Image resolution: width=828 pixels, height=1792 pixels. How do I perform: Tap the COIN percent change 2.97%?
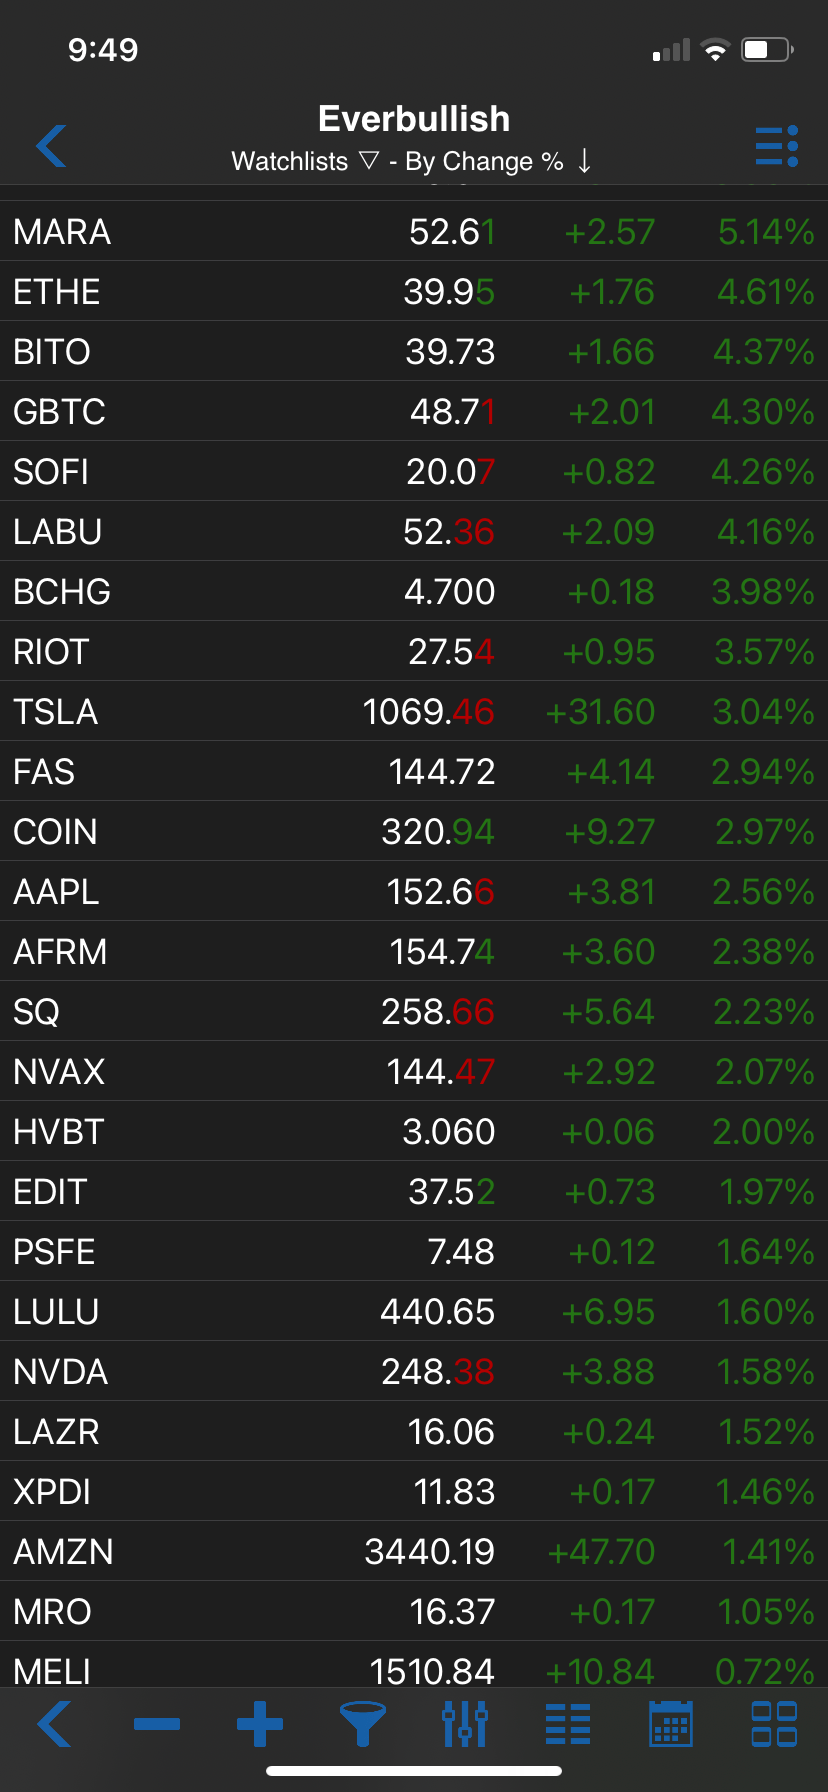pyautogui.click(x=764, y=832)
